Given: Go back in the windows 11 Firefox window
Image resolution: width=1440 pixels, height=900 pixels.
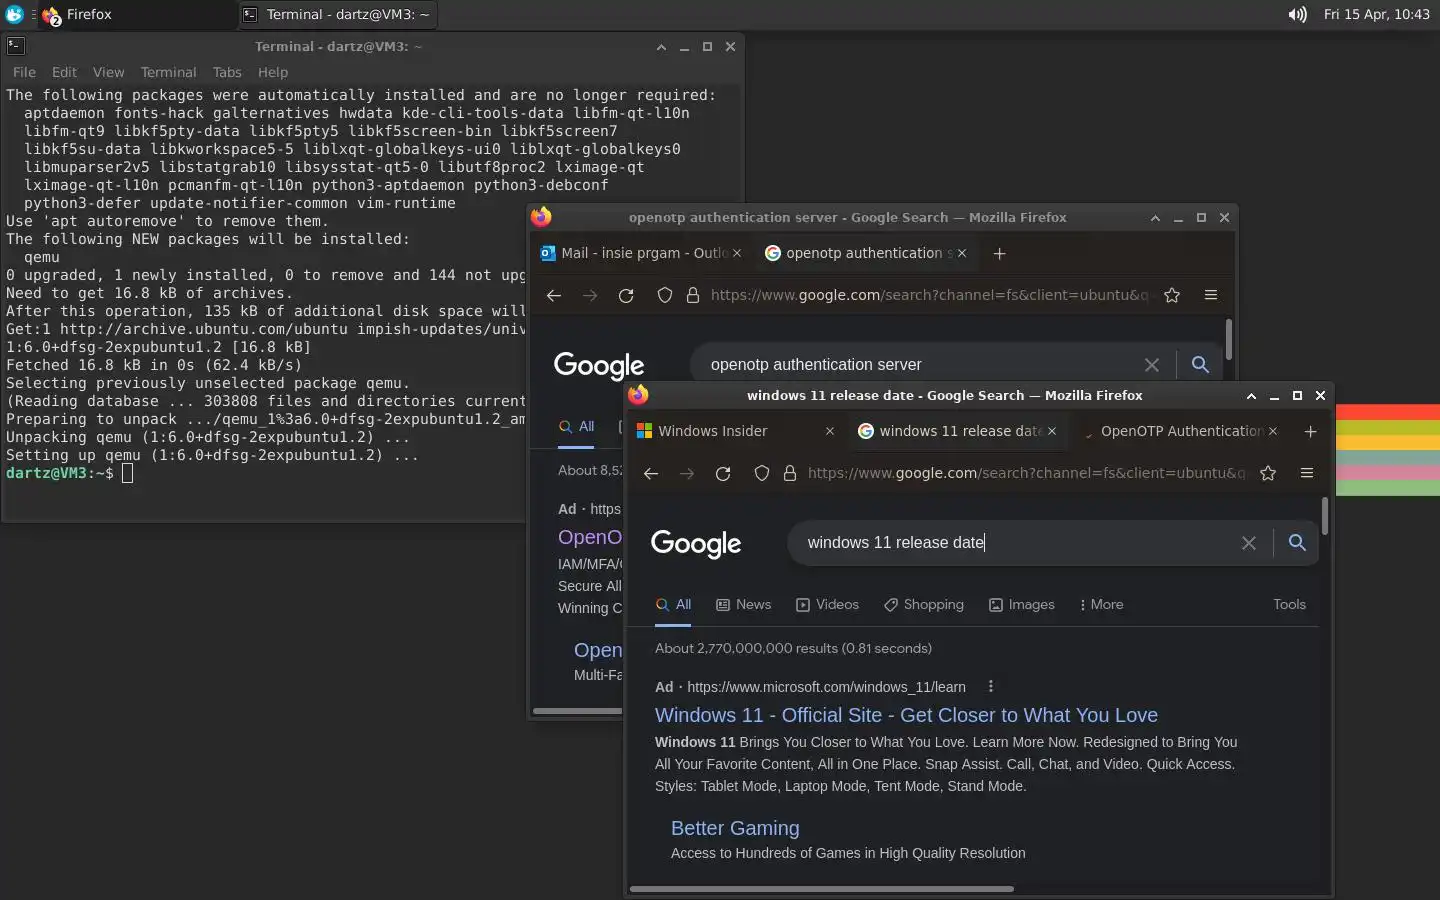Looking at the screenshot, I should click(650, 473).
